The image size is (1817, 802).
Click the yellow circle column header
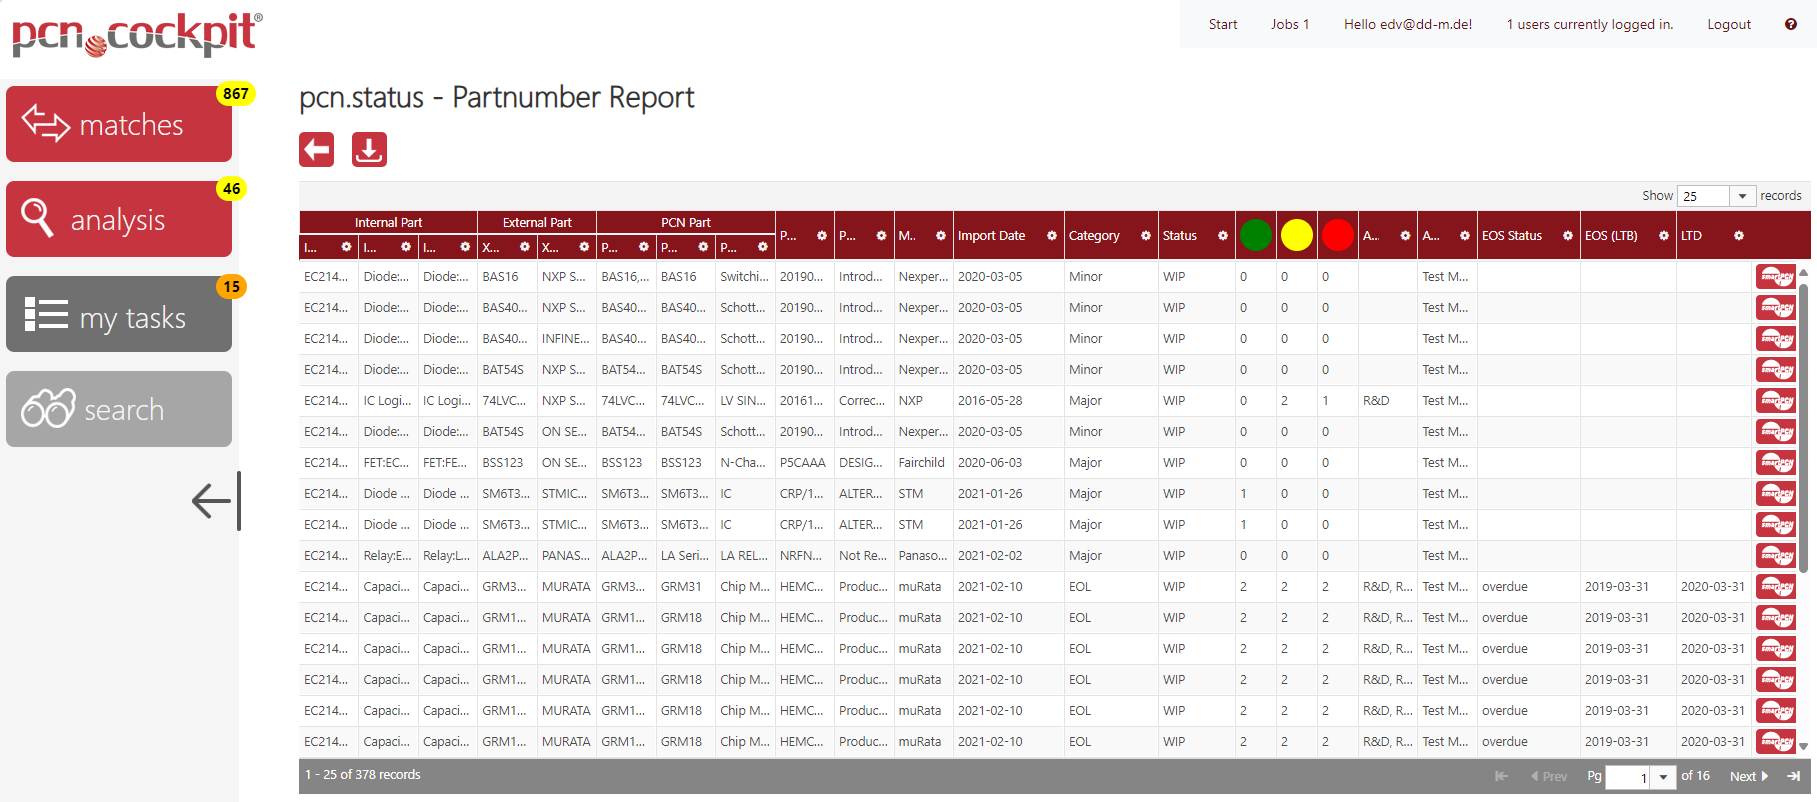click(1296, 235)
